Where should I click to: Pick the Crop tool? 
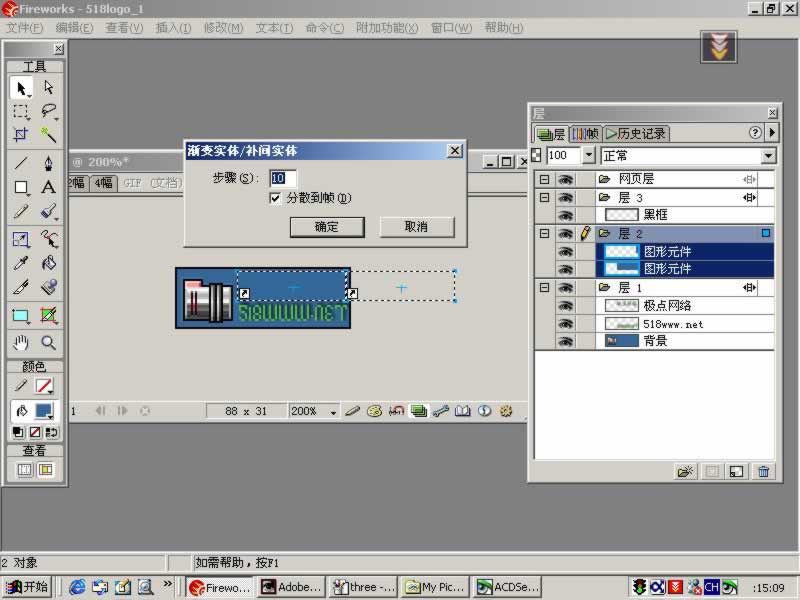pyautogui.click(x=21, y=136)
